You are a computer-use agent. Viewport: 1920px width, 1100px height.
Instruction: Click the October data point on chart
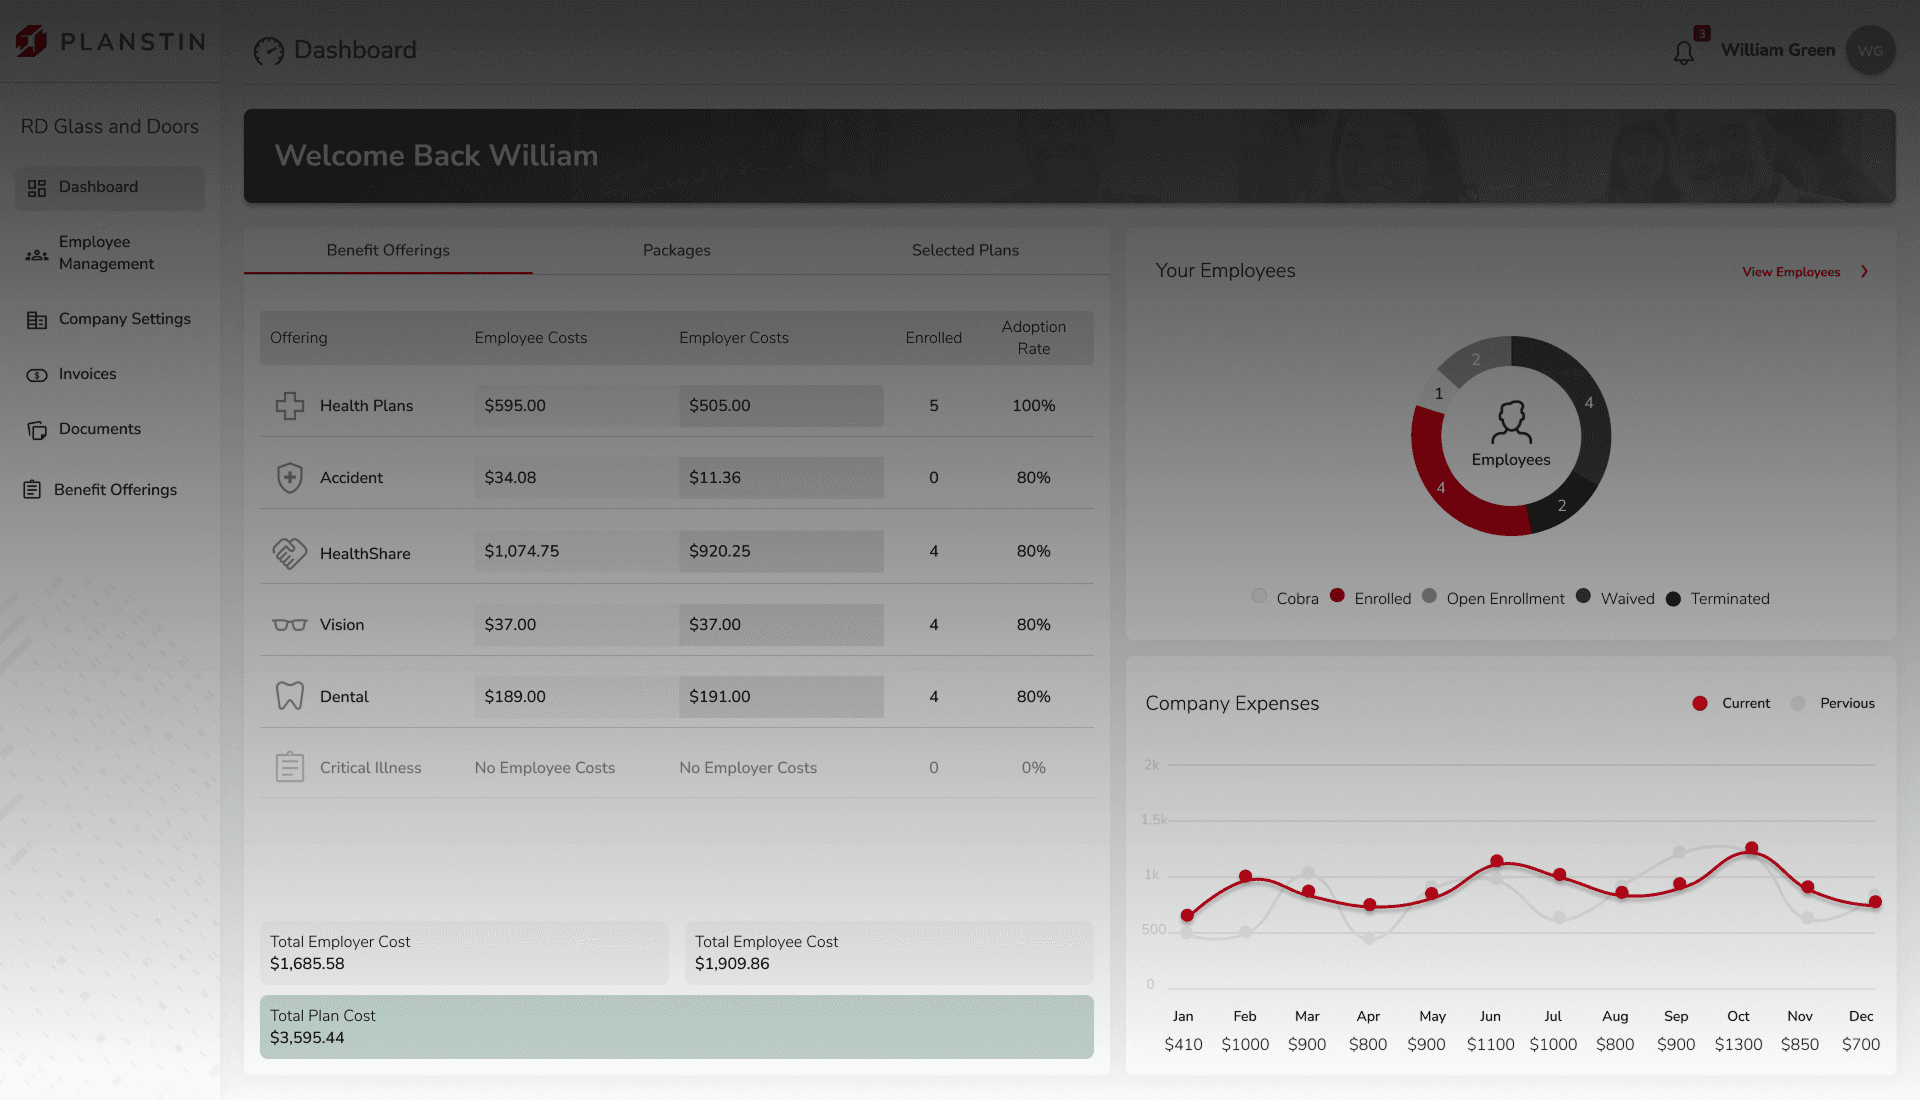coord(1751,848)
